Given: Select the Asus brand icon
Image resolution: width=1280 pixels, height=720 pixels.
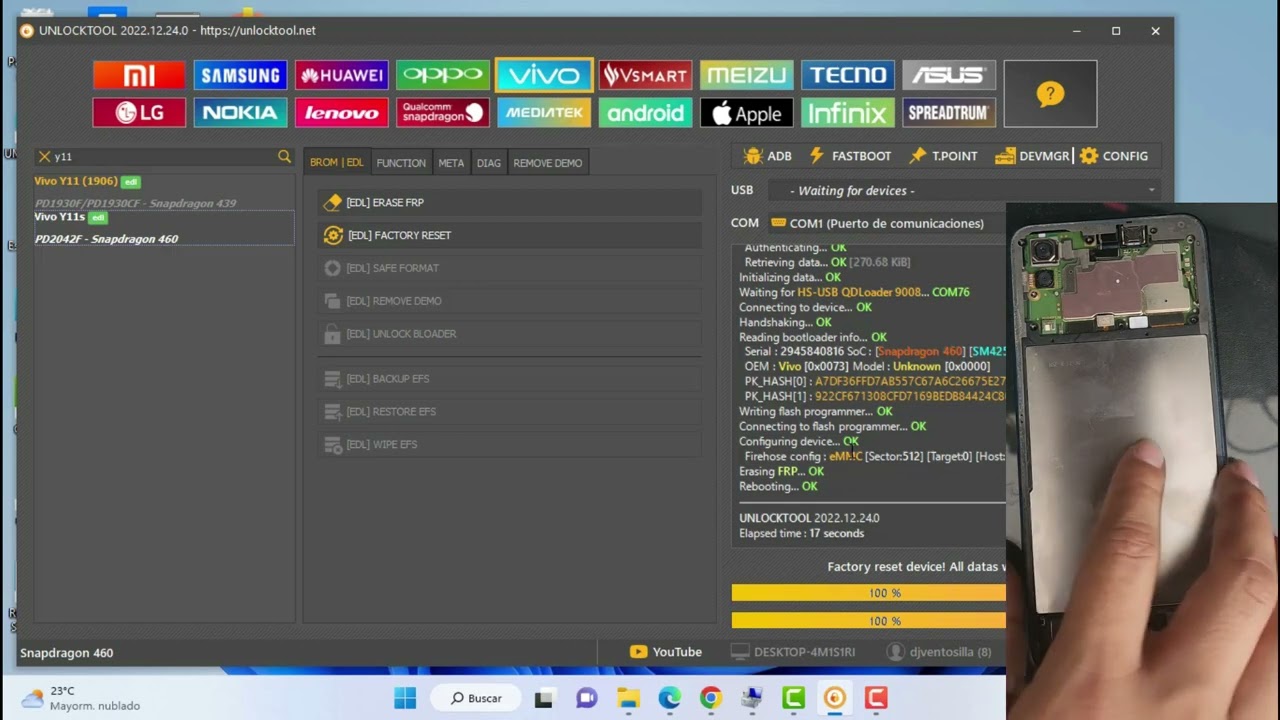Looking at the screenshot, I should click(948, 75).
